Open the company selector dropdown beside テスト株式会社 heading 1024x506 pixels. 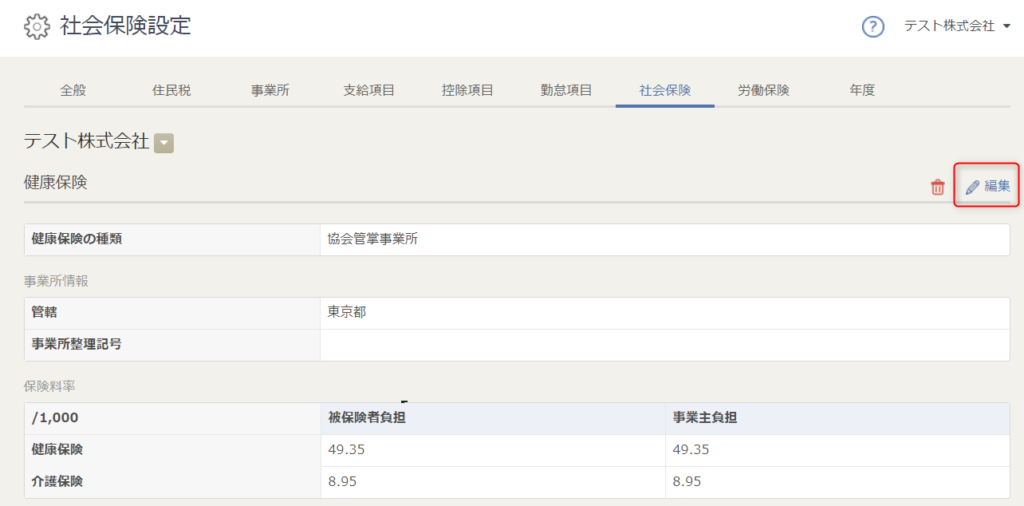[164, 143]
